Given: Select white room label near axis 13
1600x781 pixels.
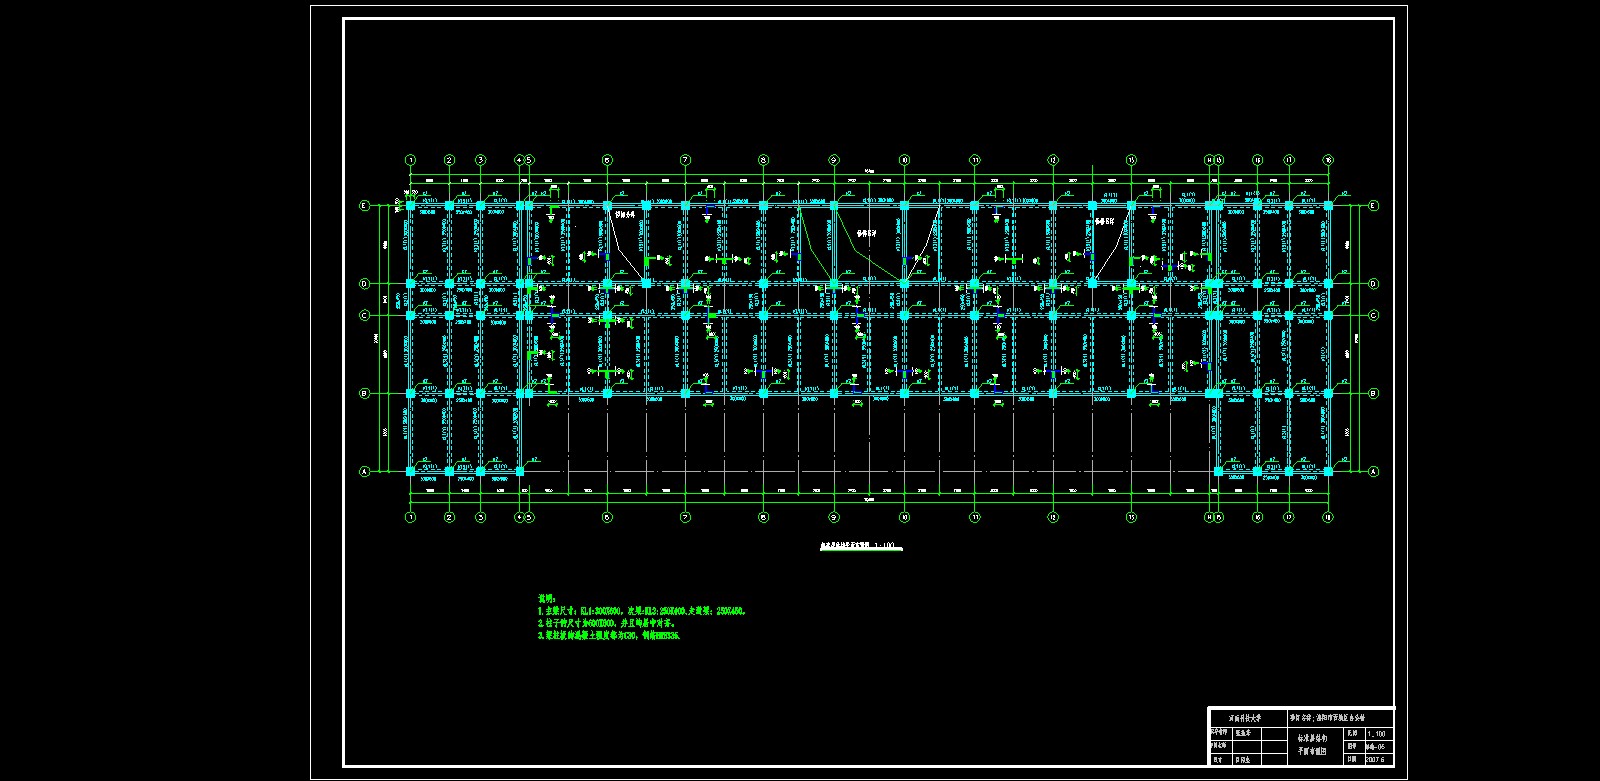Looking at the screenshot, I should [x=1105, y=221].
